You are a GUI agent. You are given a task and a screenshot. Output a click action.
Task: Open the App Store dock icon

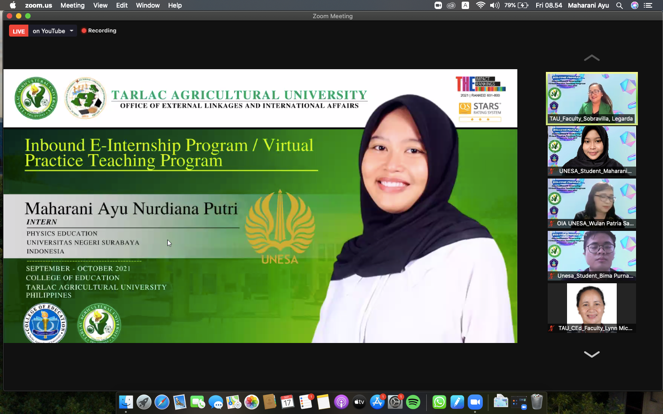377,402
